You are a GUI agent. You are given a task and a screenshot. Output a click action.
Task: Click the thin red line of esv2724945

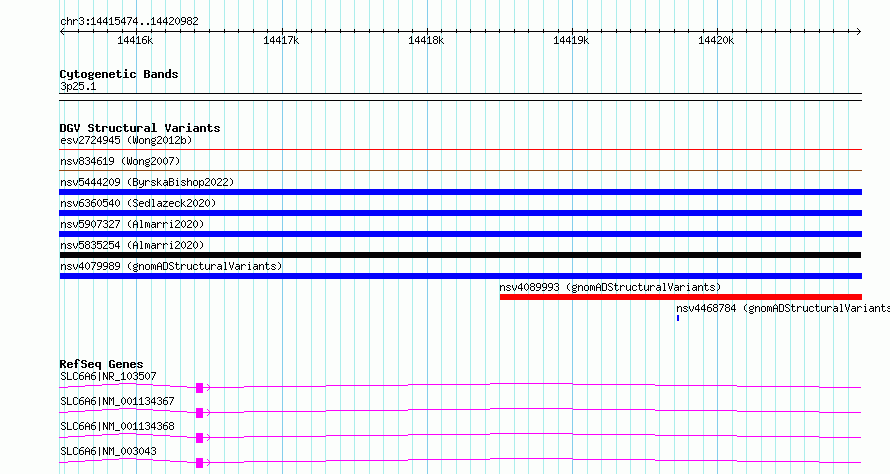coord(461,150)
